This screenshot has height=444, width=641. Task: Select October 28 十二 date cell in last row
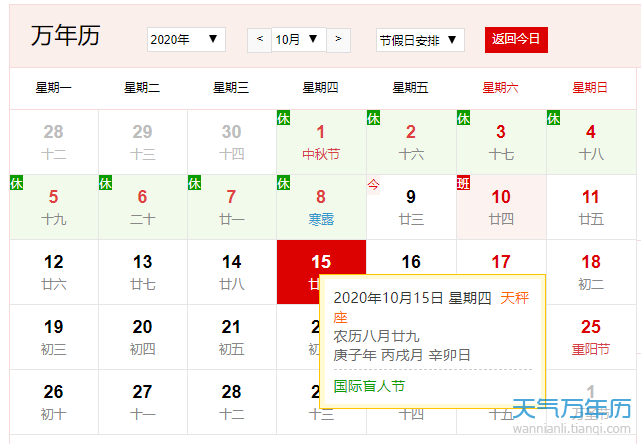tap(232, 402)
